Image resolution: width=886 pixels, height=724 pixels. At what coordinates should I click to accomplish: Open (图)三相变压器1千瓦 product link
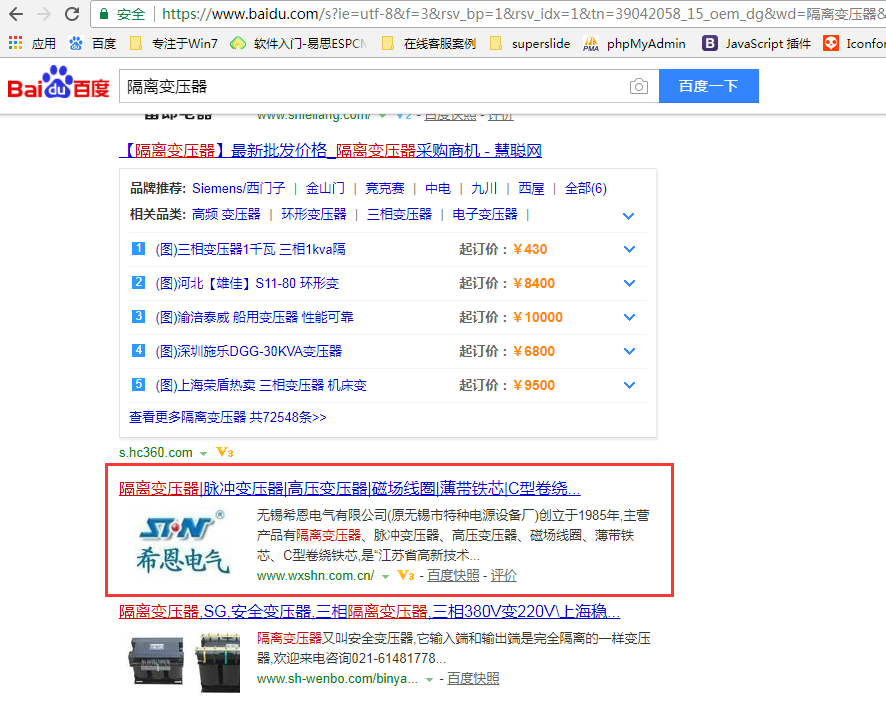coord(250,249)
